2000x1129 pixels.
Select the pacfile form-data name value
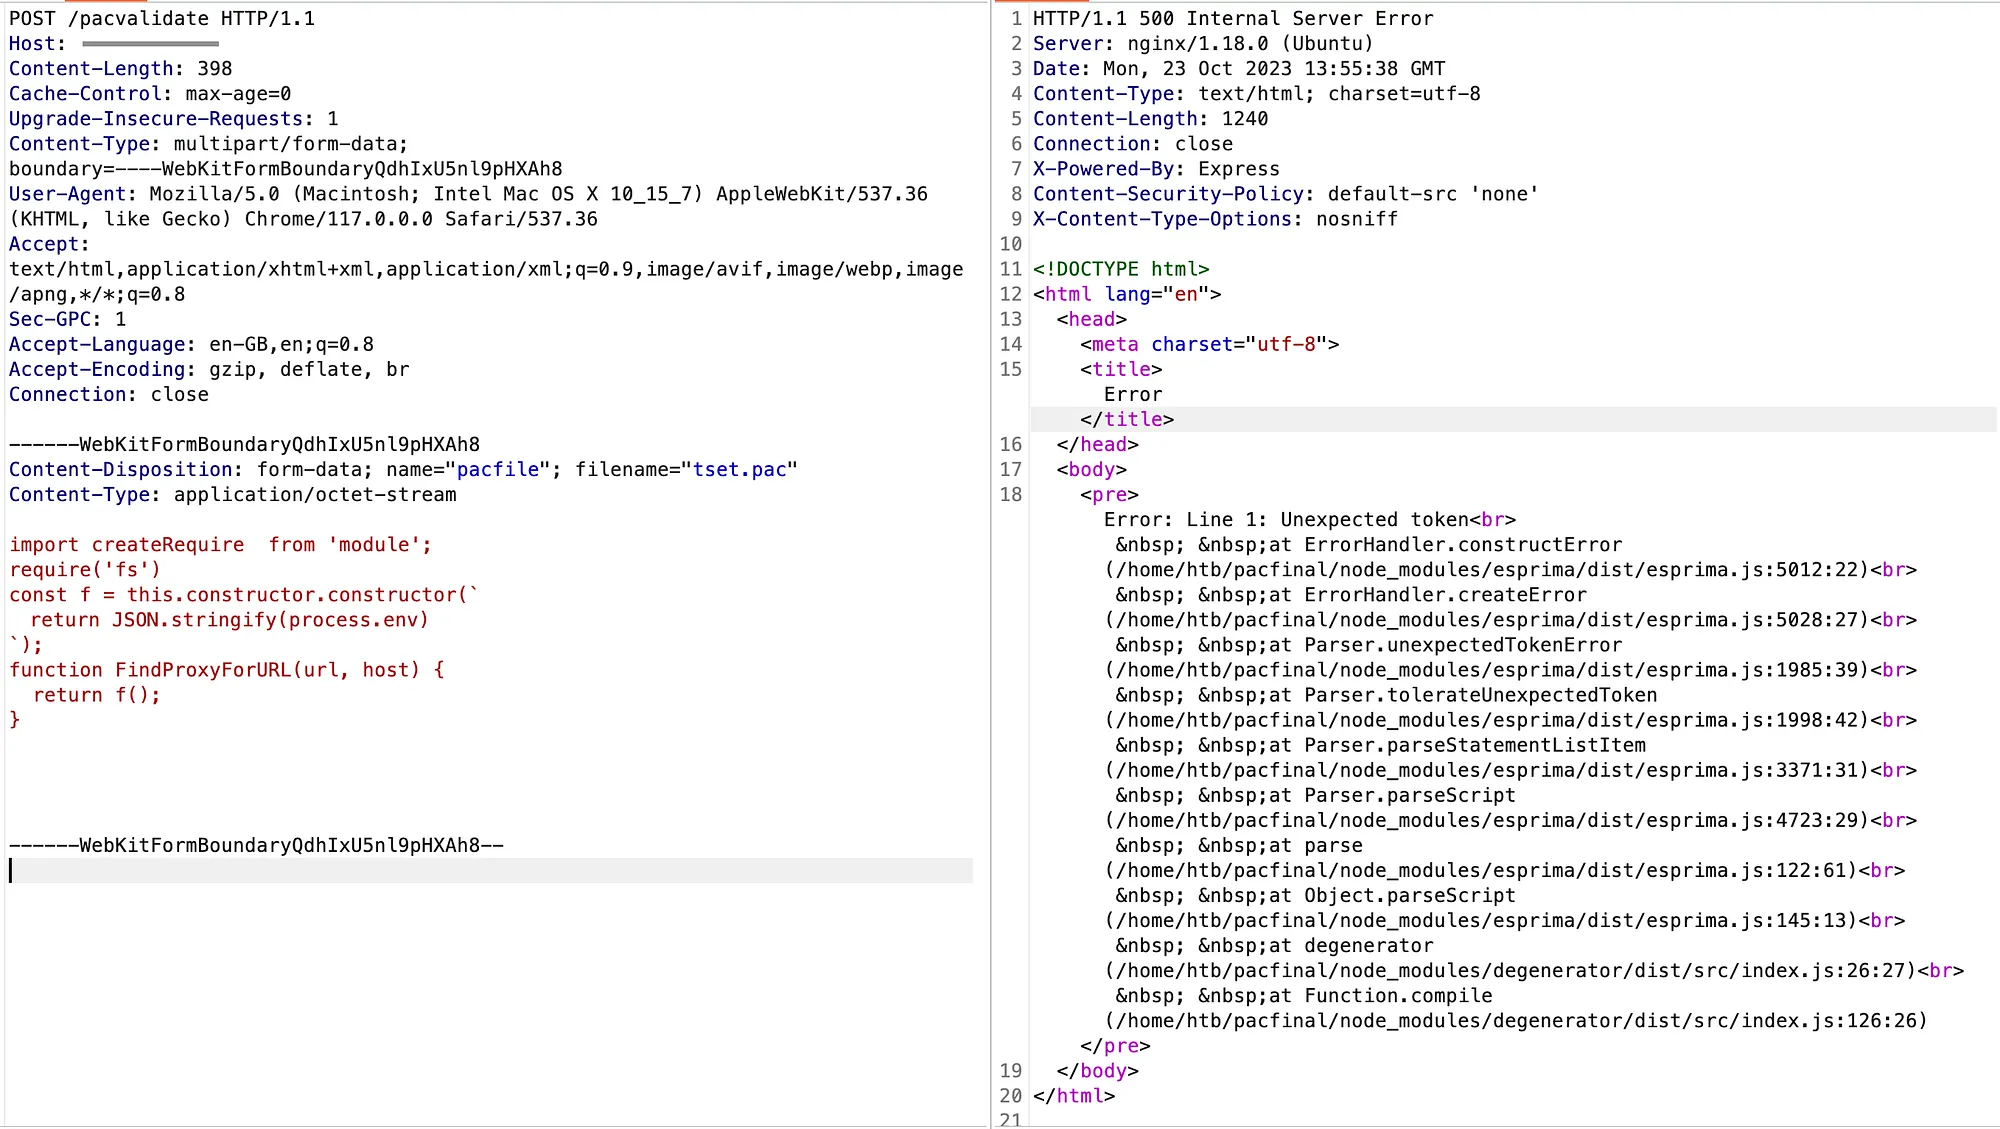[498, 469]
